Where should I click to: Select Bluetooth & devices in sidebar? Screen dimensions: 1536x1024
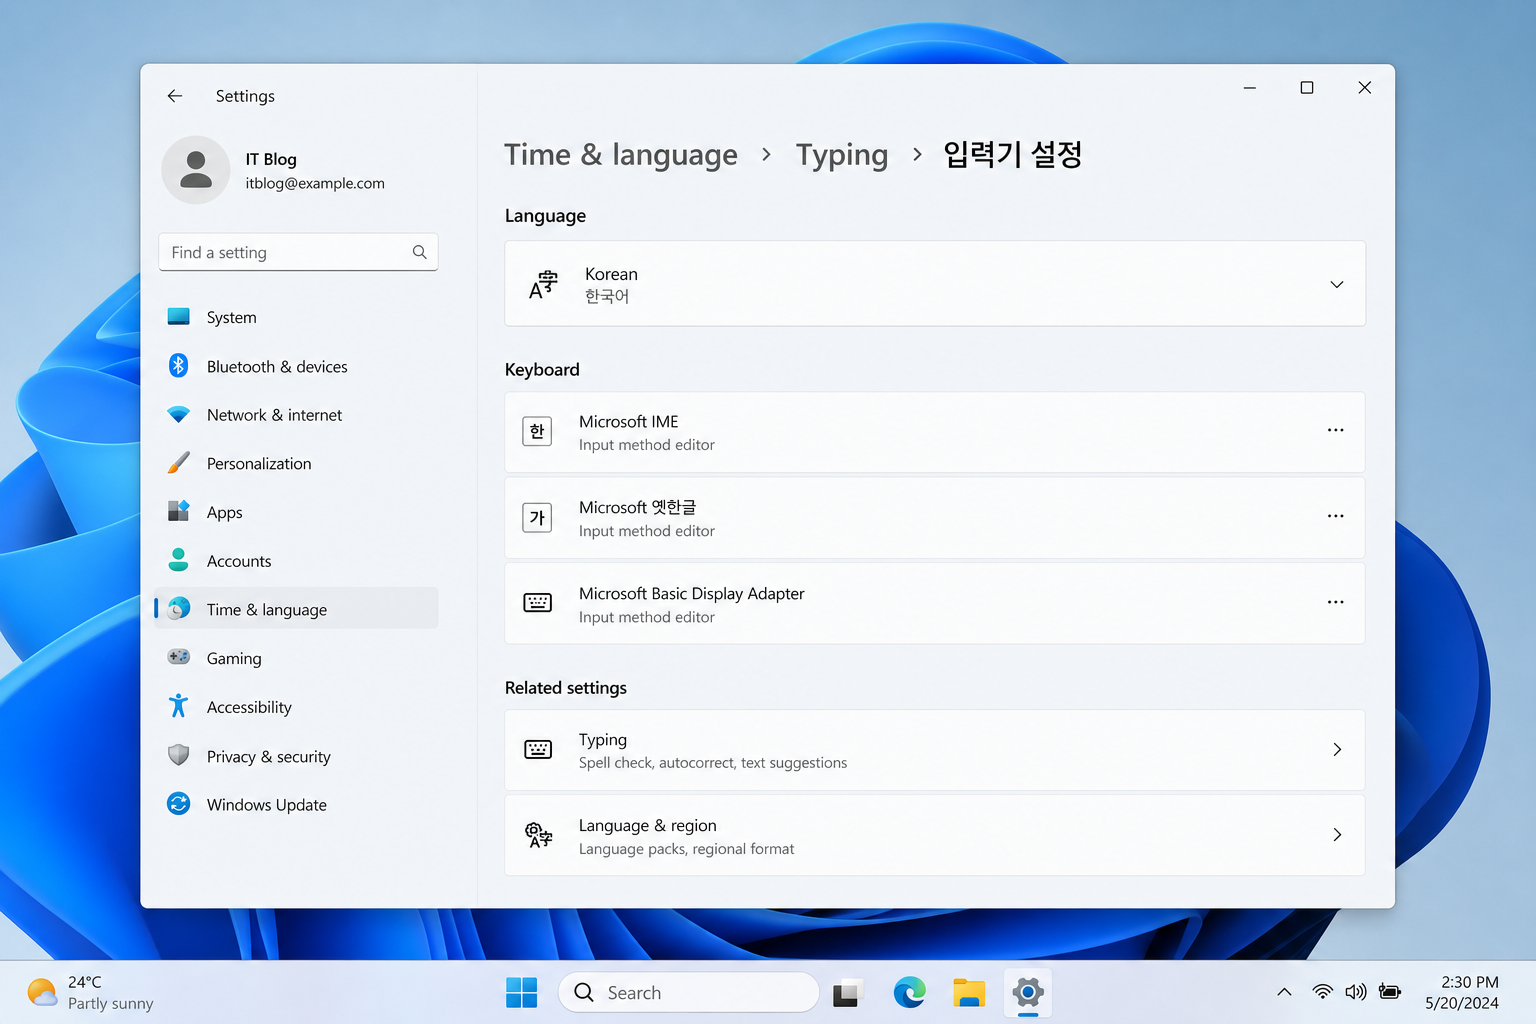click(297, 366)
